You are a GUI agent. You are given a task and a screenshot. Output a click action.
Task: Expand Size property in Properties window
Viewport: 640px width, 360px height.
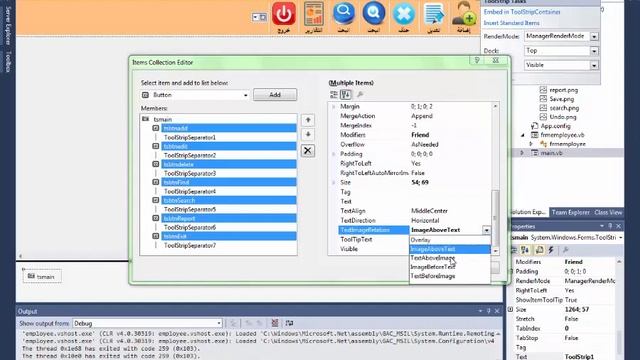click(x=510, y=309)
